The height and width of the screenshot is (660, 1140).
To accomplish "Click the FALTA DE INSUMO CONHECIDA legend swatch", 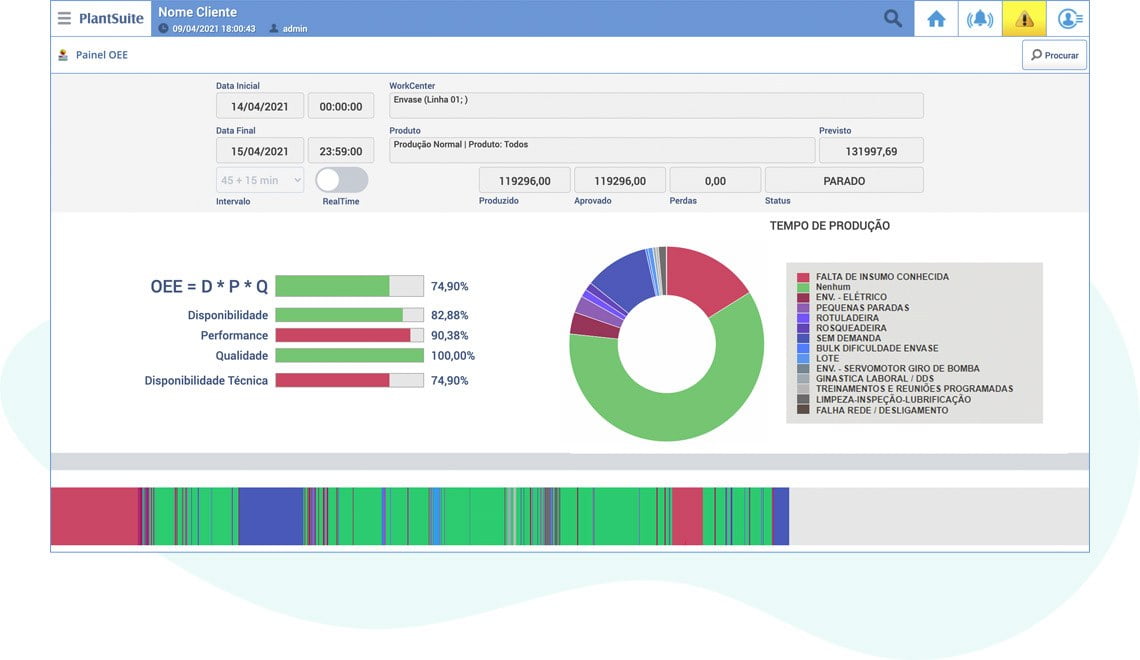I will tap(803, 277).
